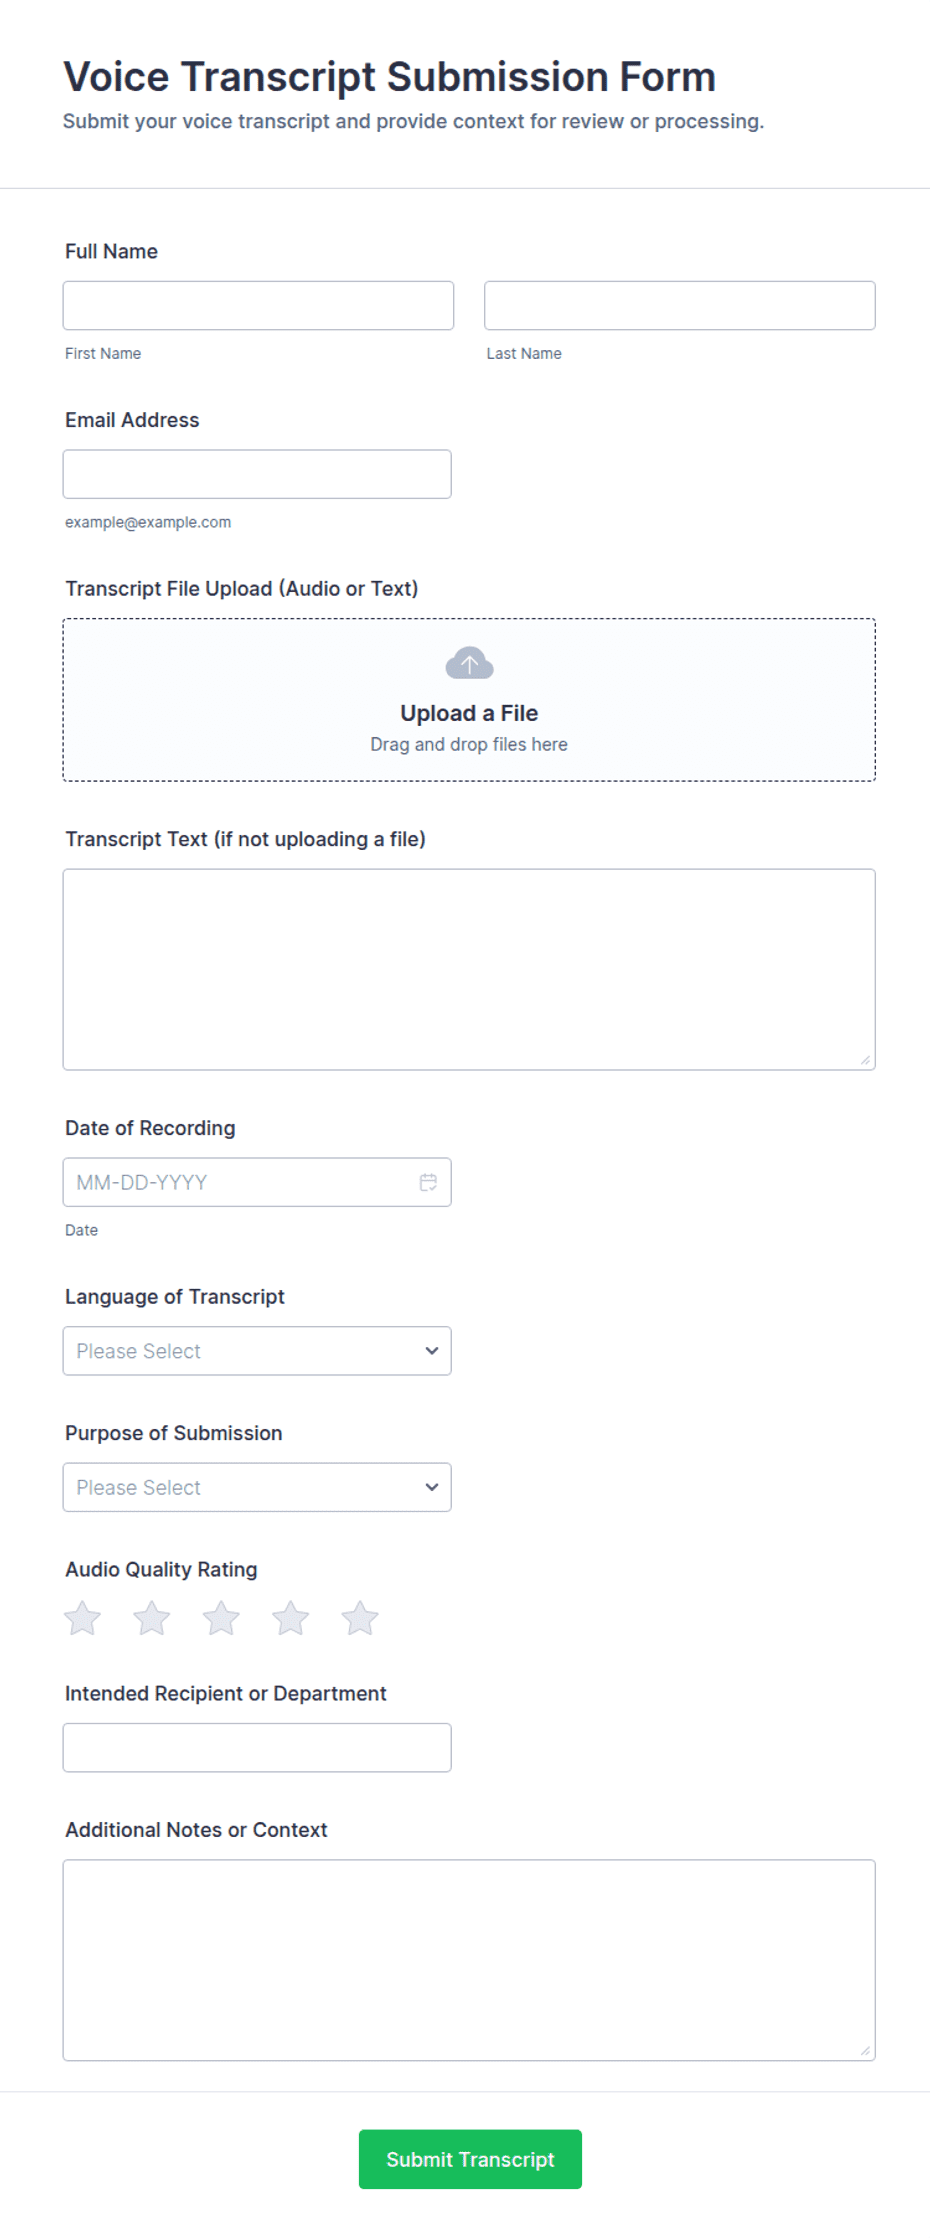The width and height of the screenshot is (930, 2238).
Task: Rate audio quality four stars
Action: point(291,1618)
